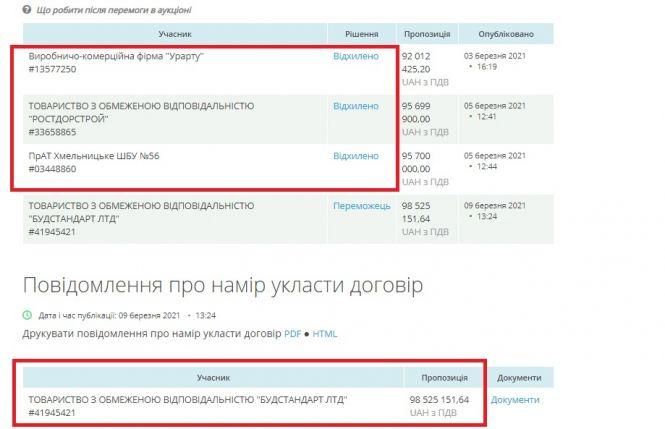Select offer value 92 012 425,20

pyautogui.click(x=416, y=62)
